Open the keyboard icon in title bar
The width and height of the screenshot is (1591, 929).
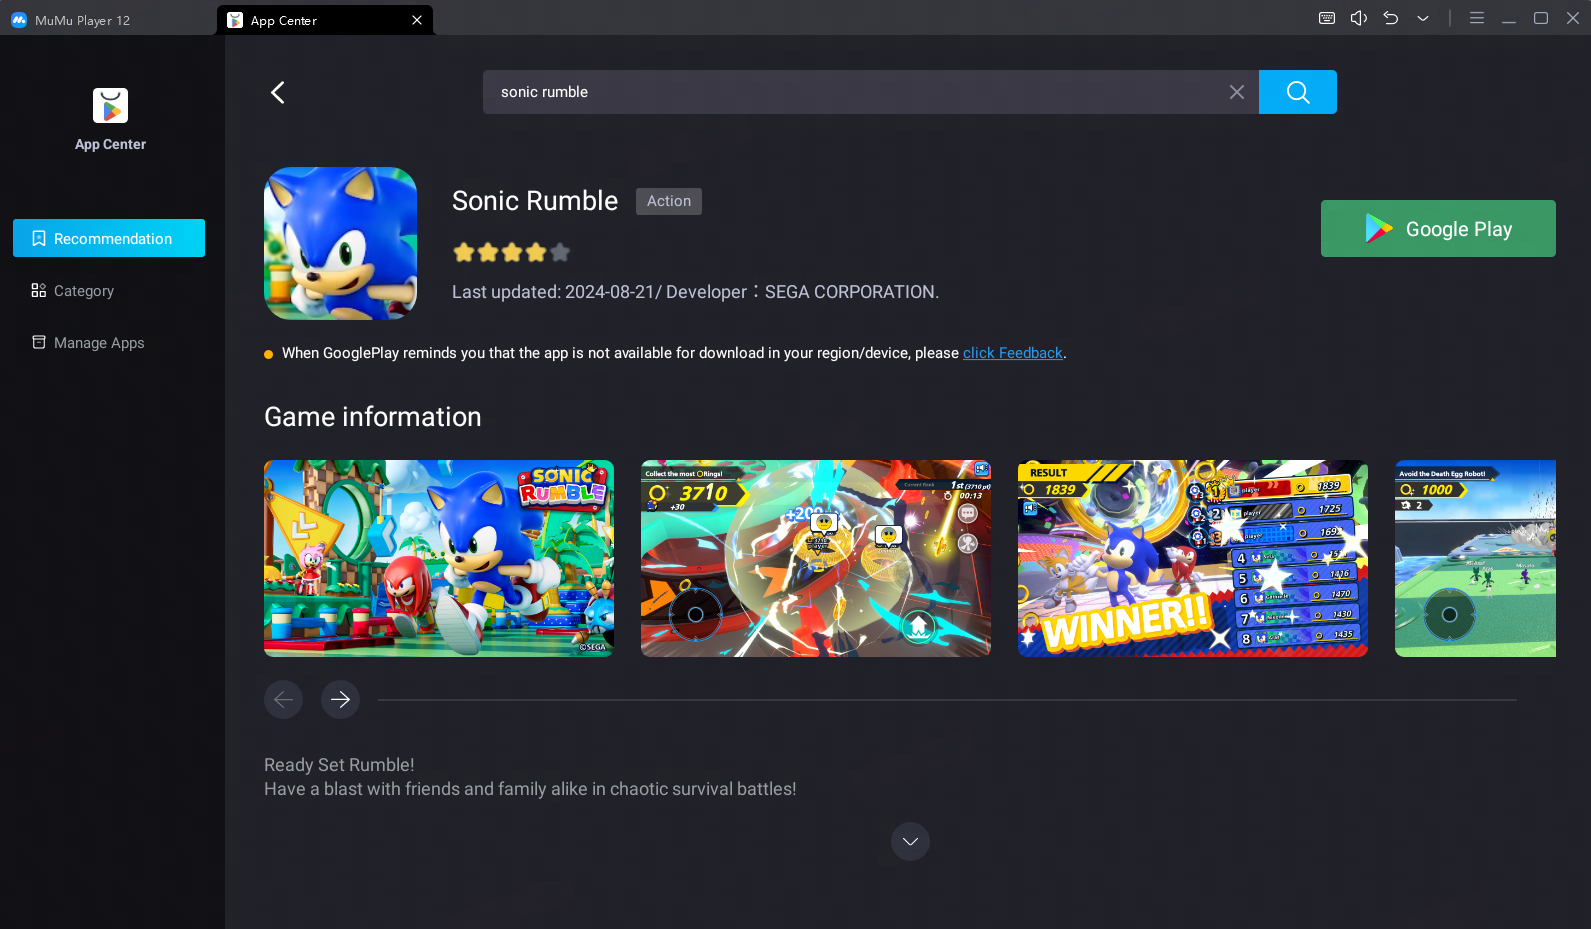[1327, 18]
